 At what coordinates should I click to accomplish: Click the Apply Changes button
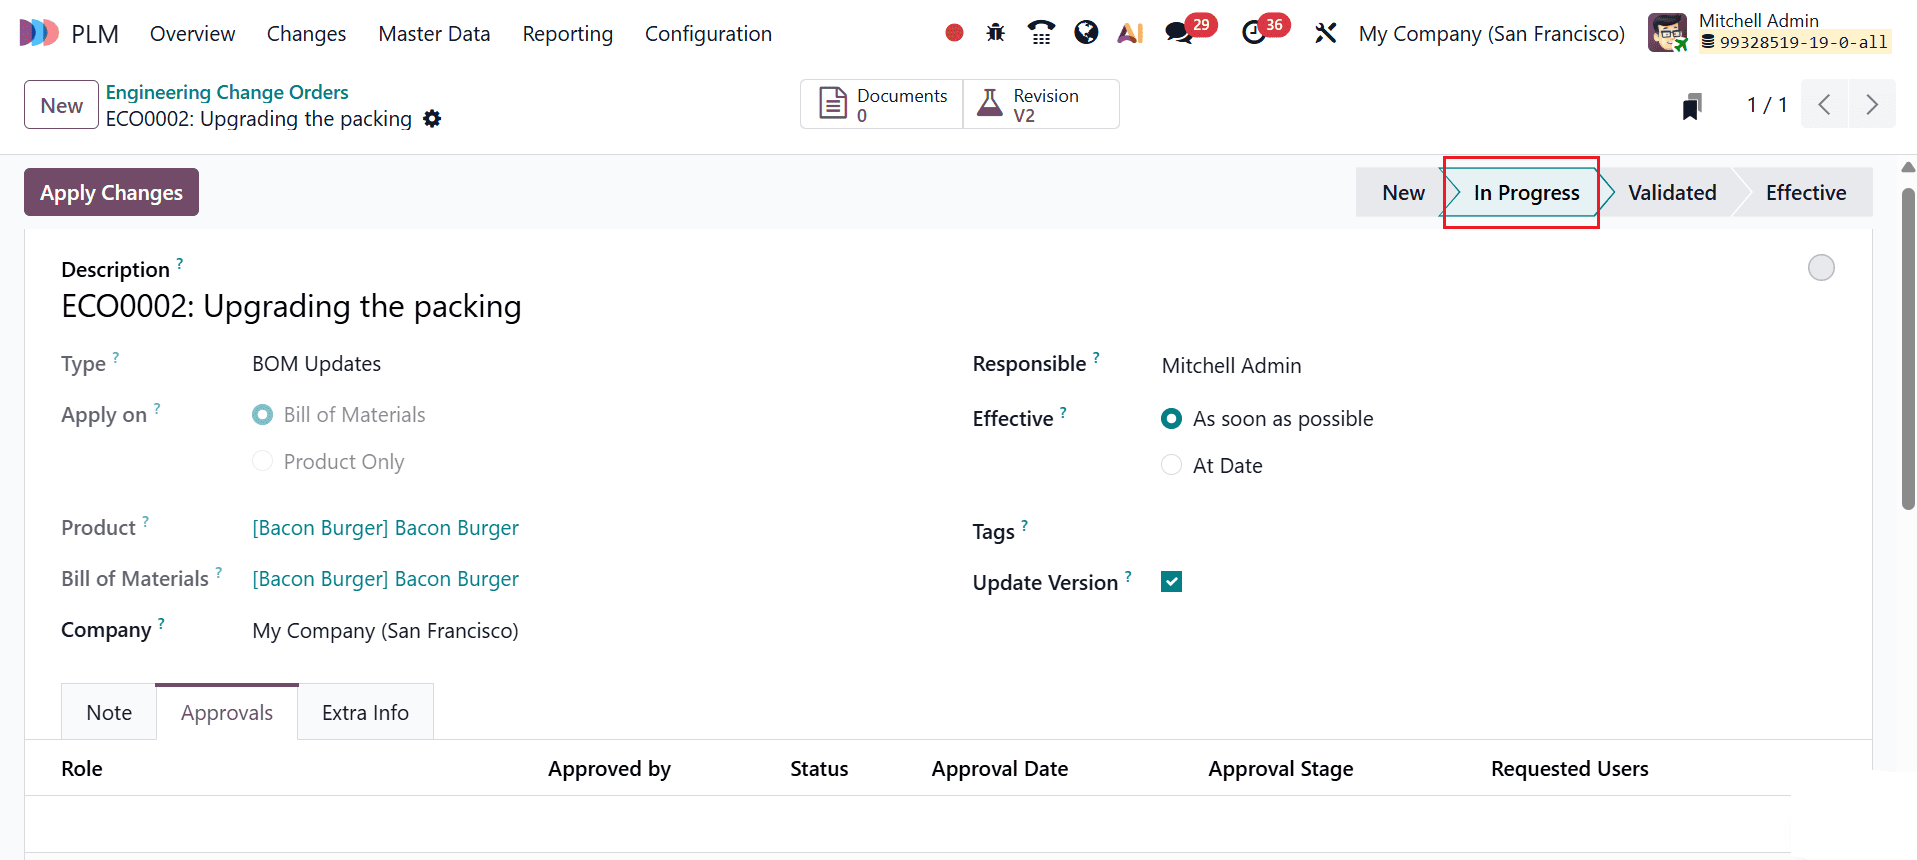click(111, 192)
